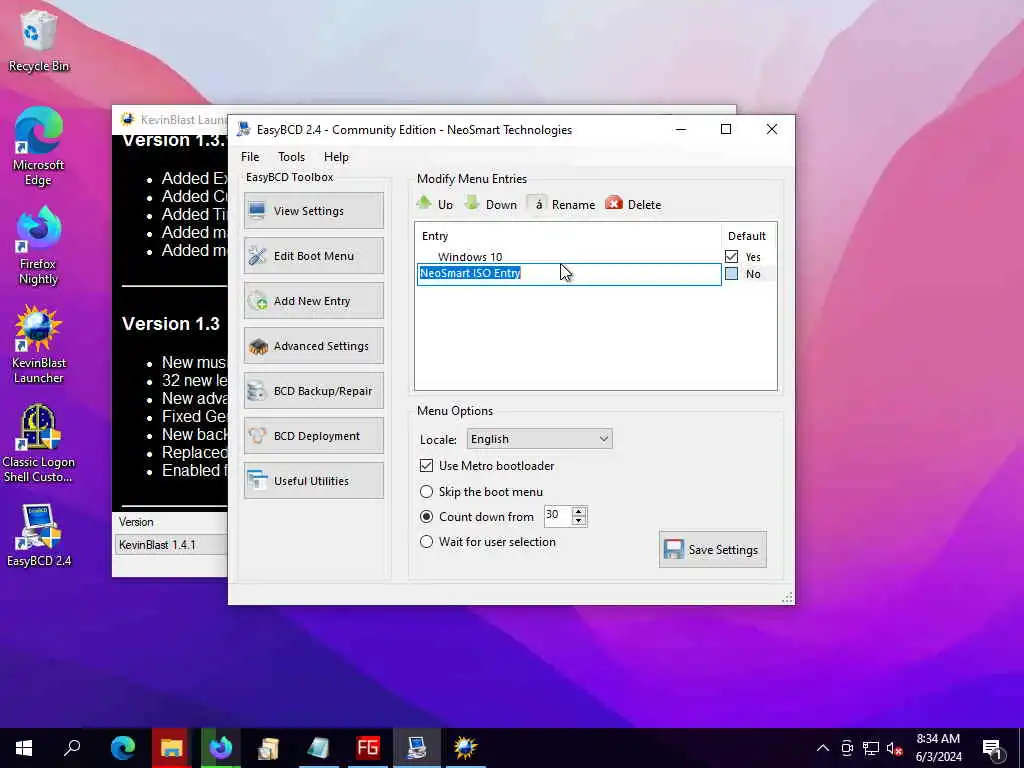Image resolution: width=1024 pixels, height=768 pixels.
Task: Select Firefox Nightly desktop shortcut
Action: click(x=39, y=246)
